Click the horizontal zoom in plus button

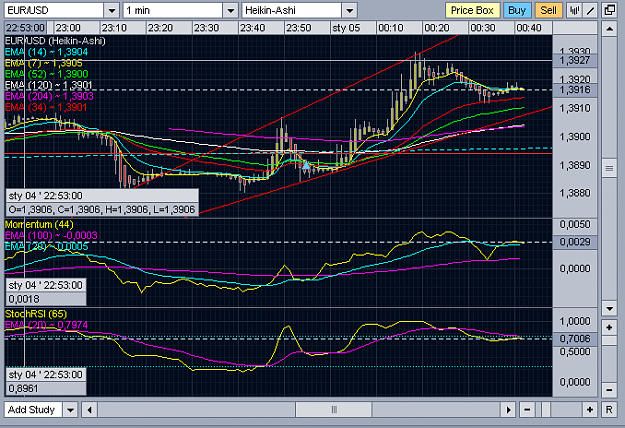(590, 410)
